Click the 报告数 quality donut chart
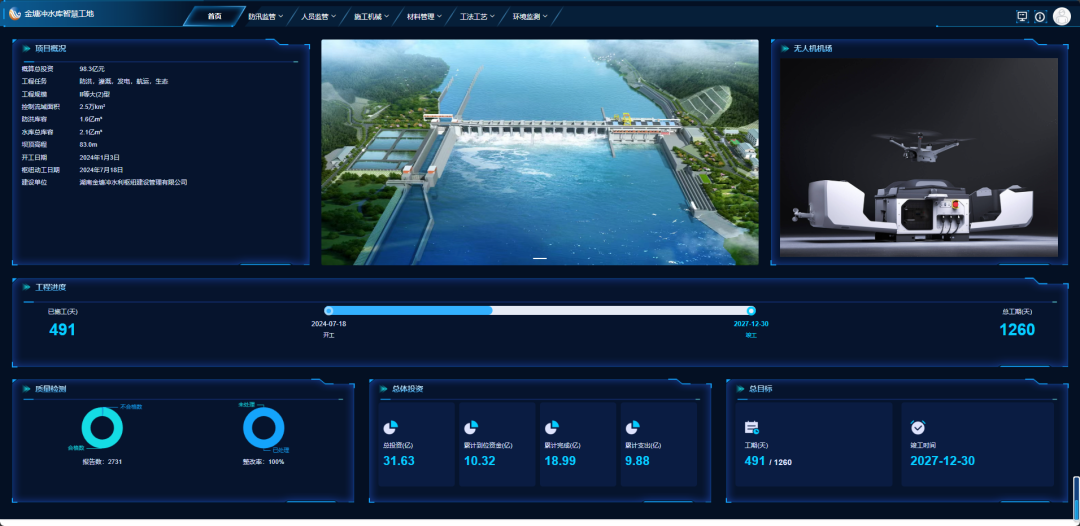Viewport: 1080px width, 526px height. point(101,428)
